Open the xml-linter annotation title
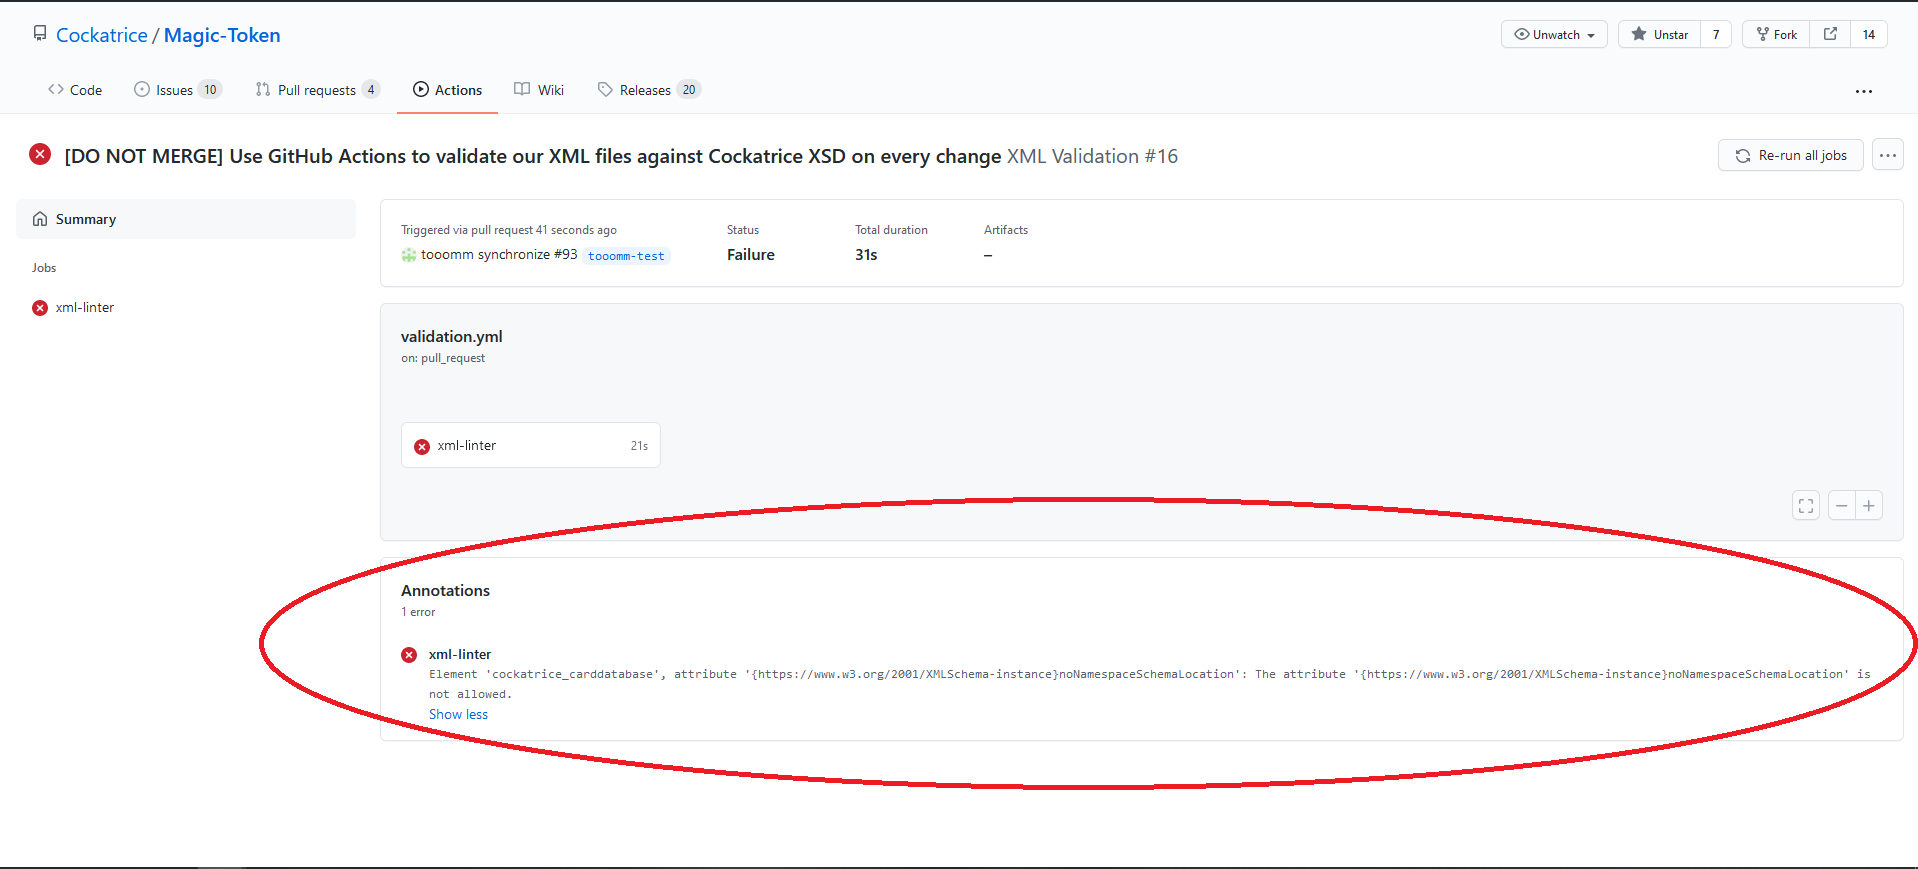1918x869 pixels. (x=460, y=654)
